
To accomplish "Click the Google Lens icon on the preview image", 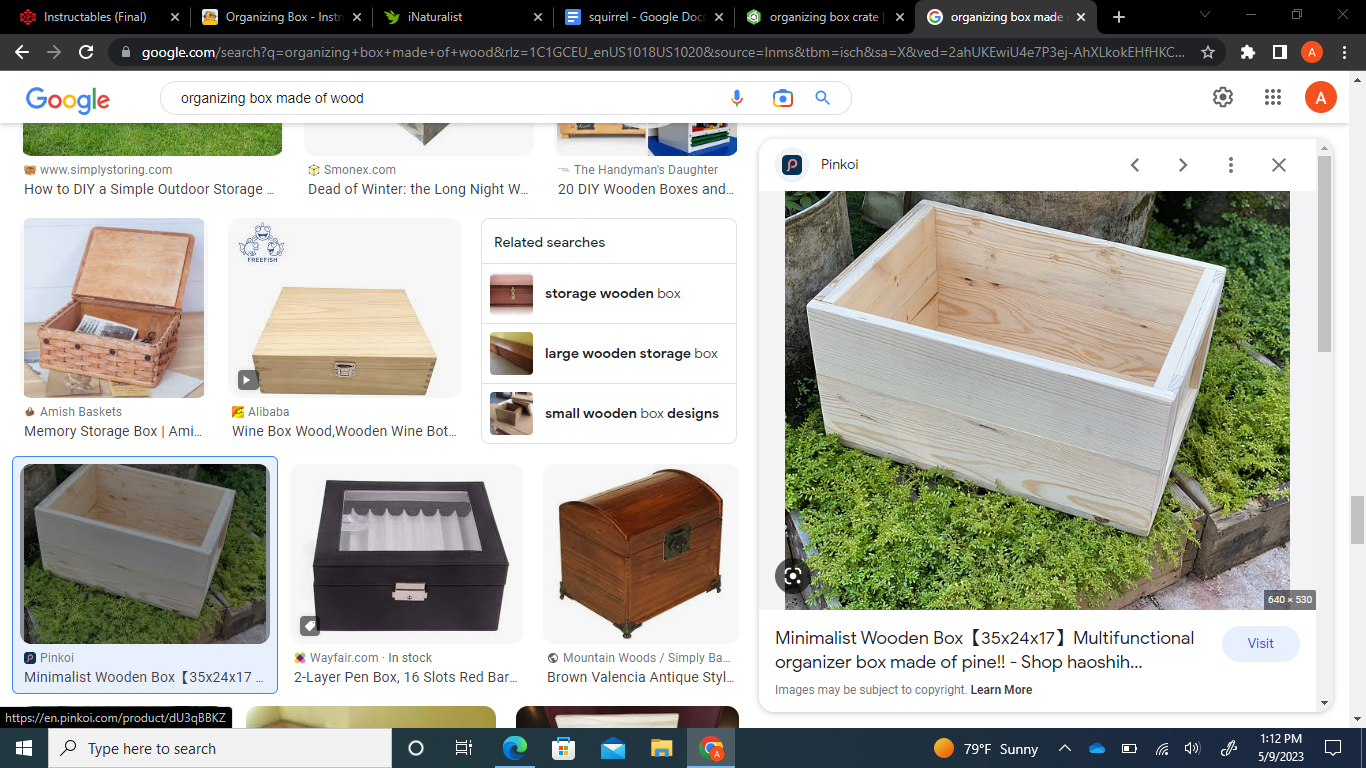I will 792,576.
